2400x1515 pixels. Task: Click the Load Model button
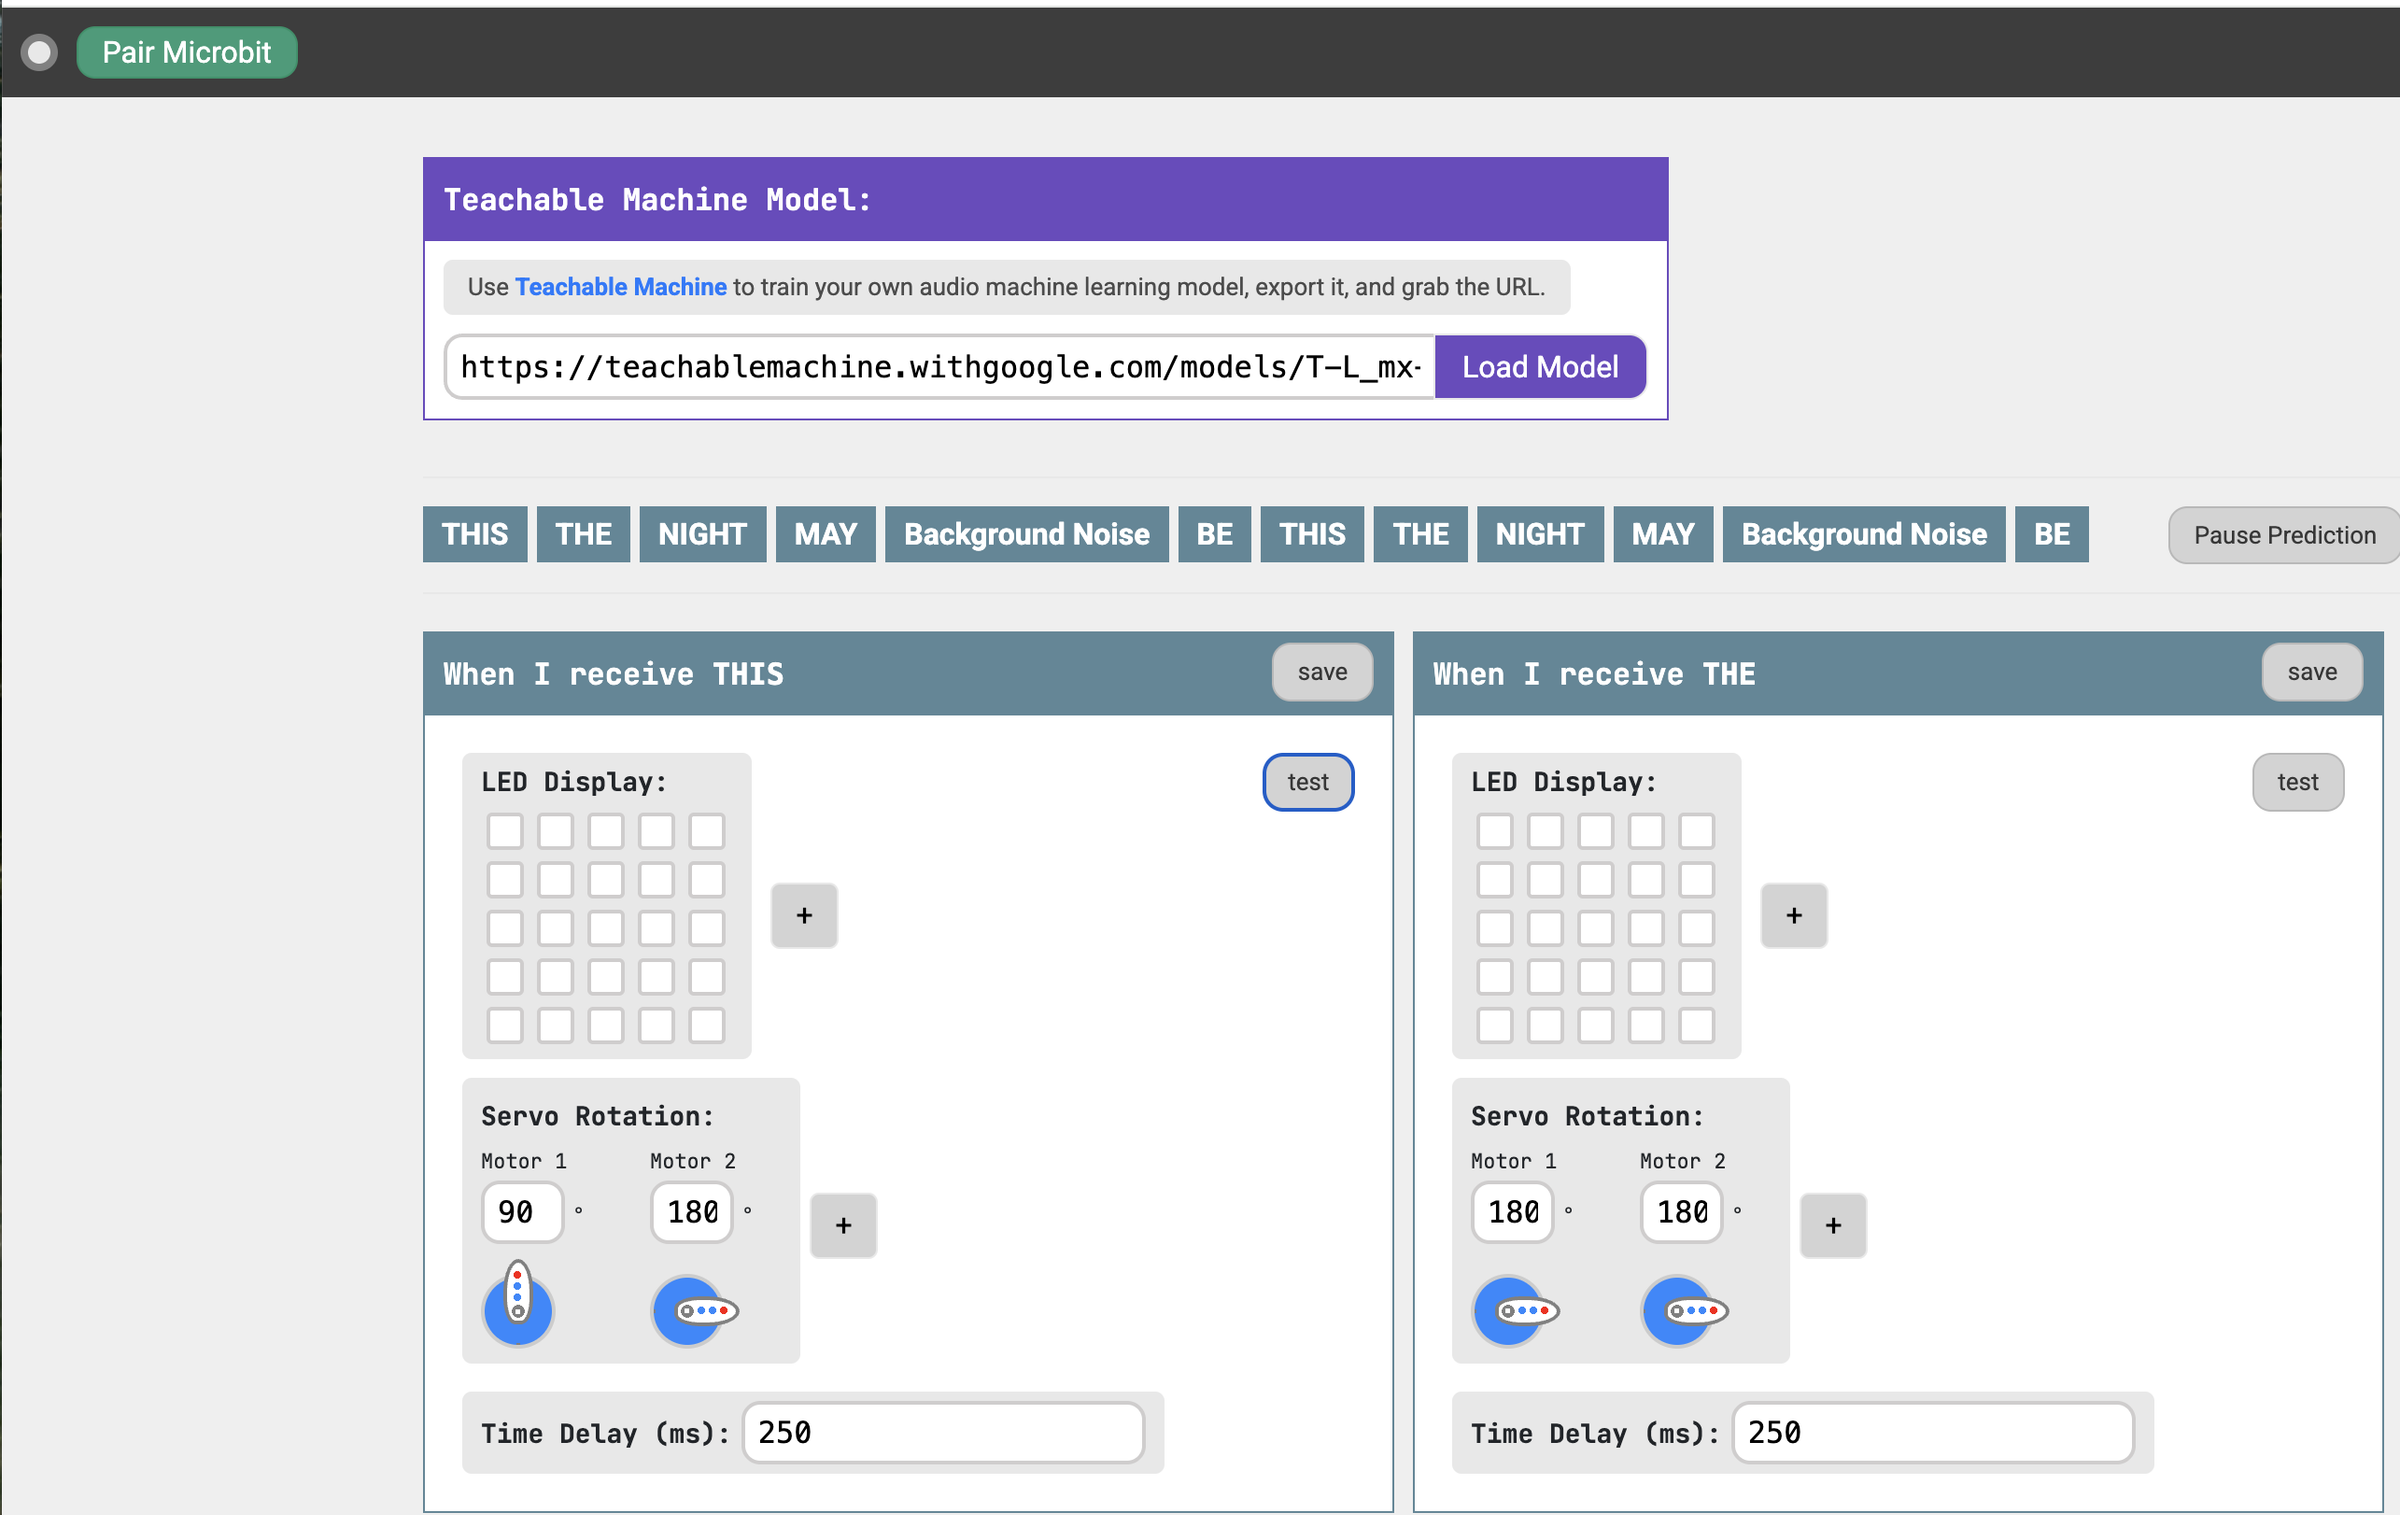(1540, 367)
